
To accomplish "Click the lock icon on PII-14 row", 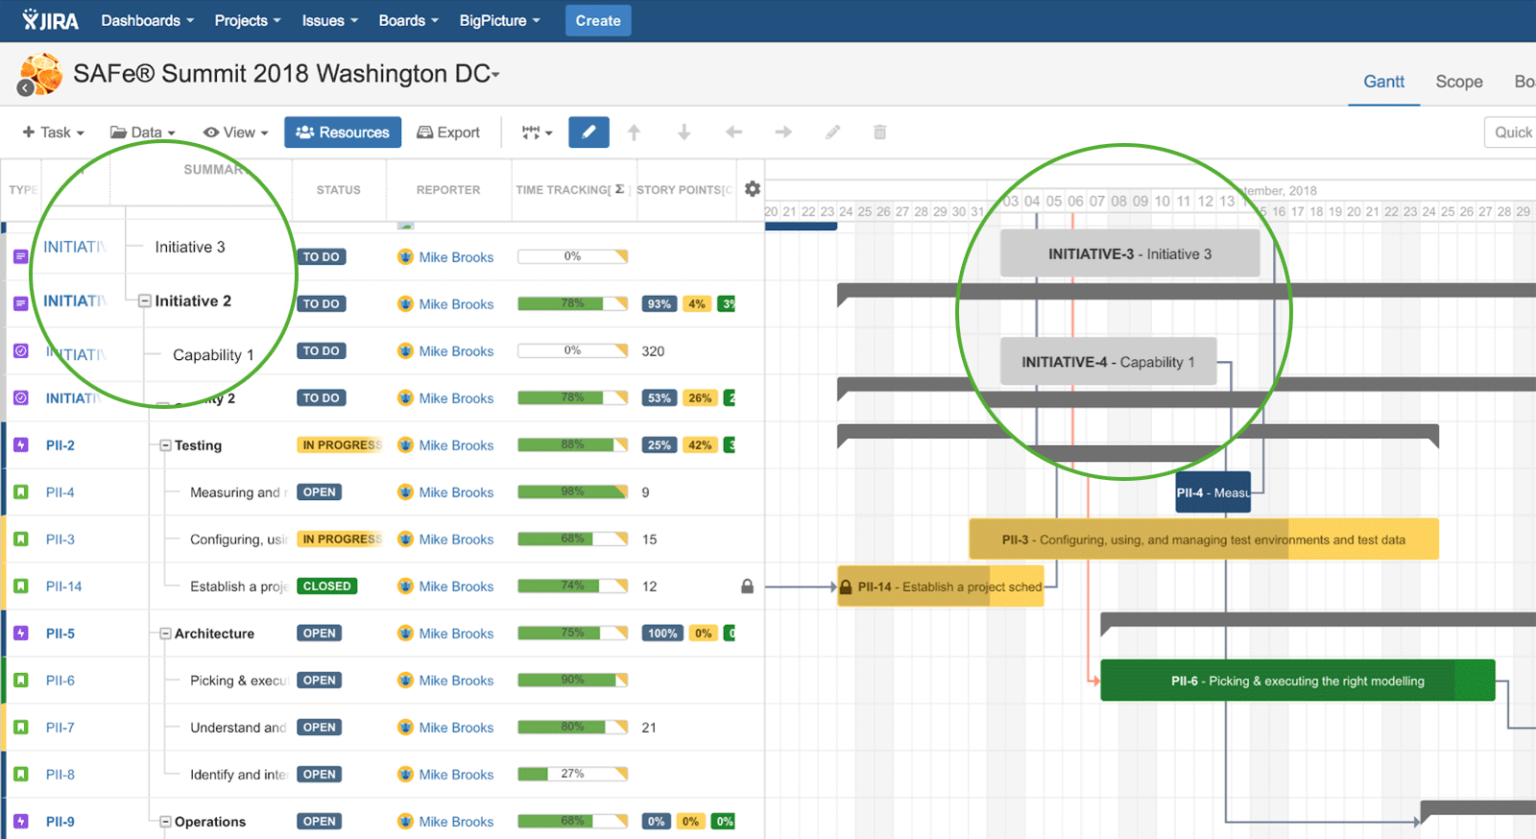I will pyautogui.click(x=747, y=586).
